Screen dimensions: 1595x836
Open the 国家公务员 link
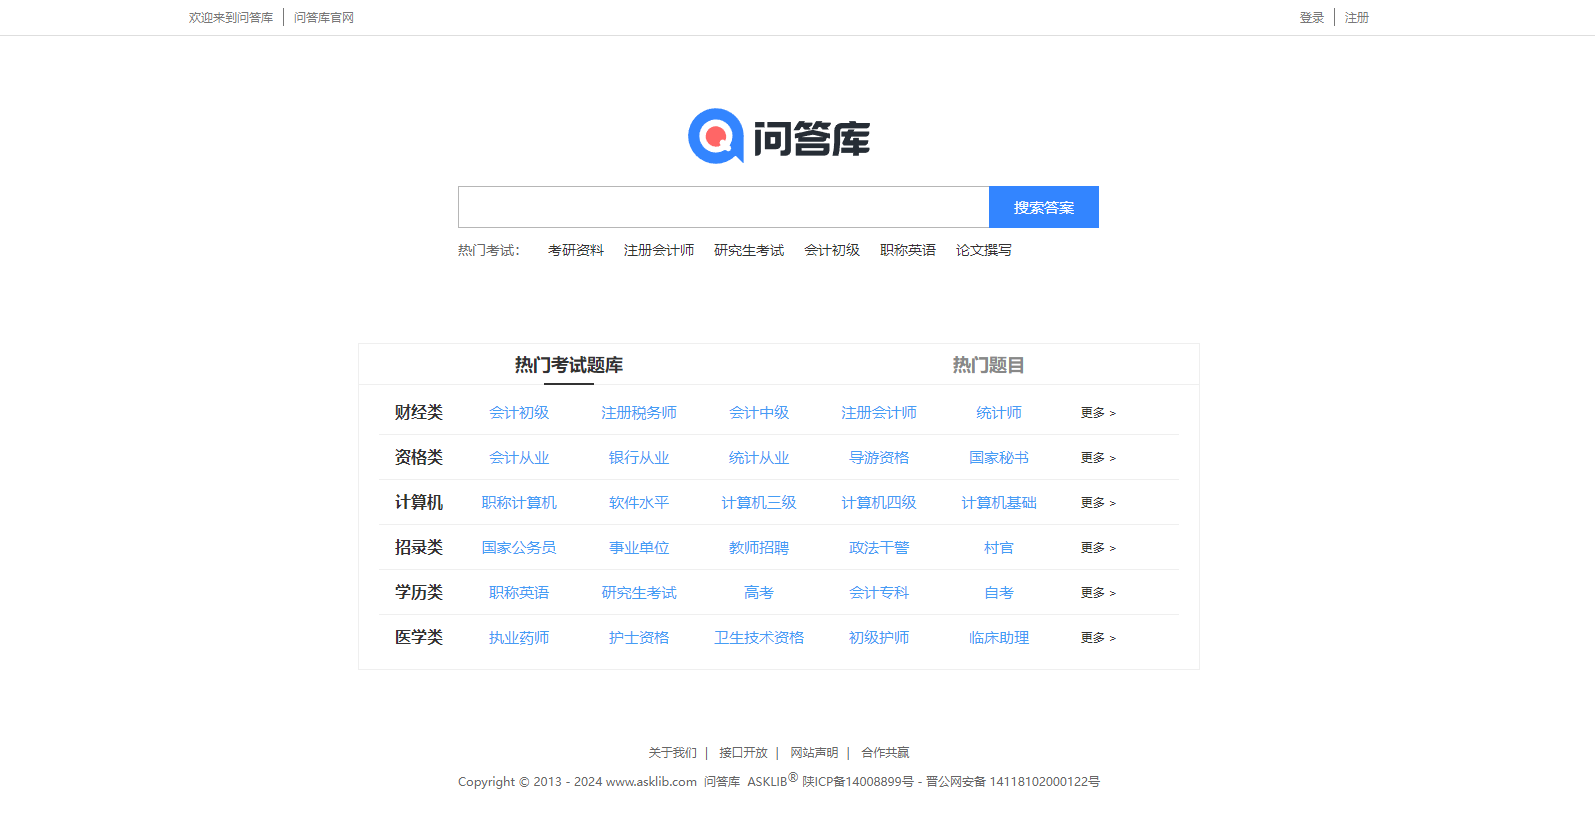[519, 548]
